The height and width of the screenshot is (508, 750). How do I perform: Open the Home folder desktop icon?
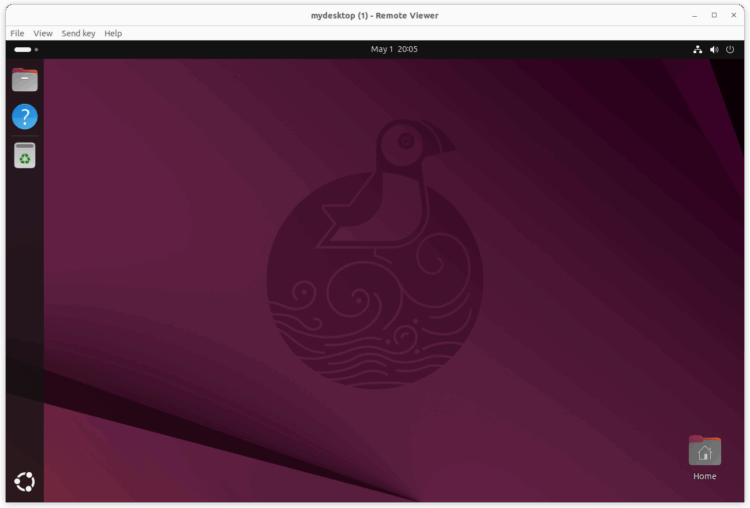(705, 451)
